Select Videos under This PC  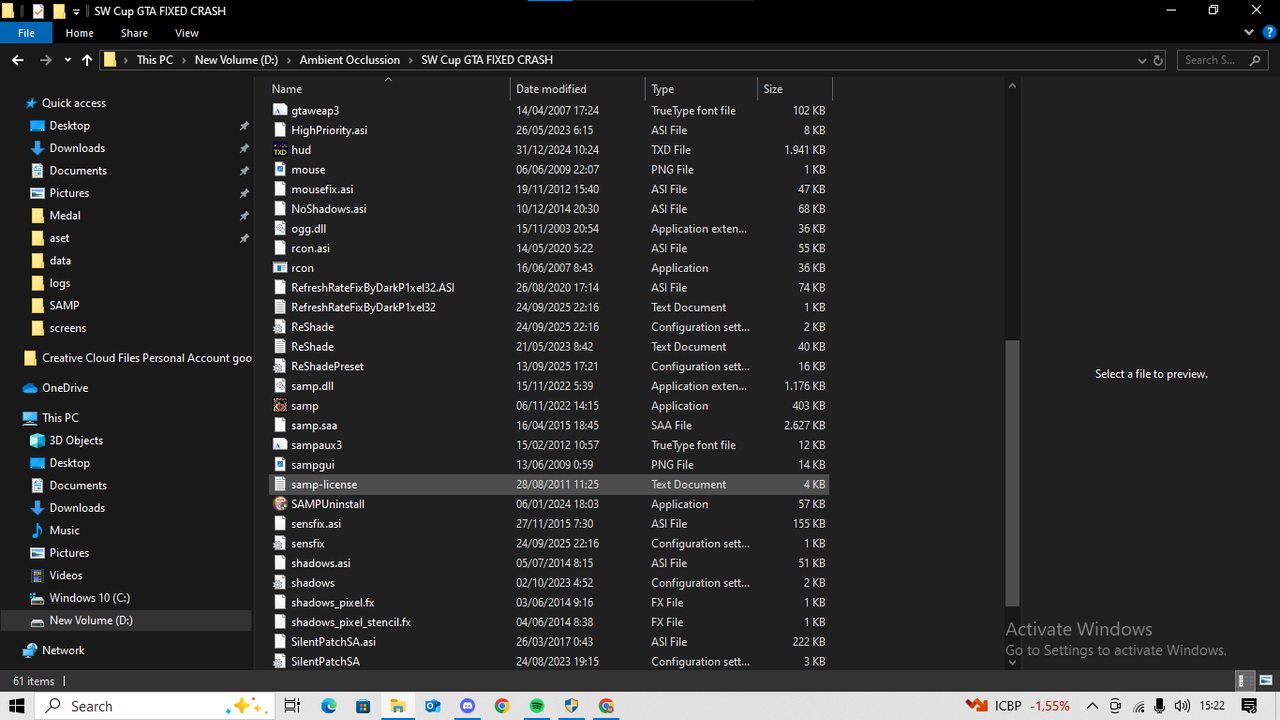(66, 575)
